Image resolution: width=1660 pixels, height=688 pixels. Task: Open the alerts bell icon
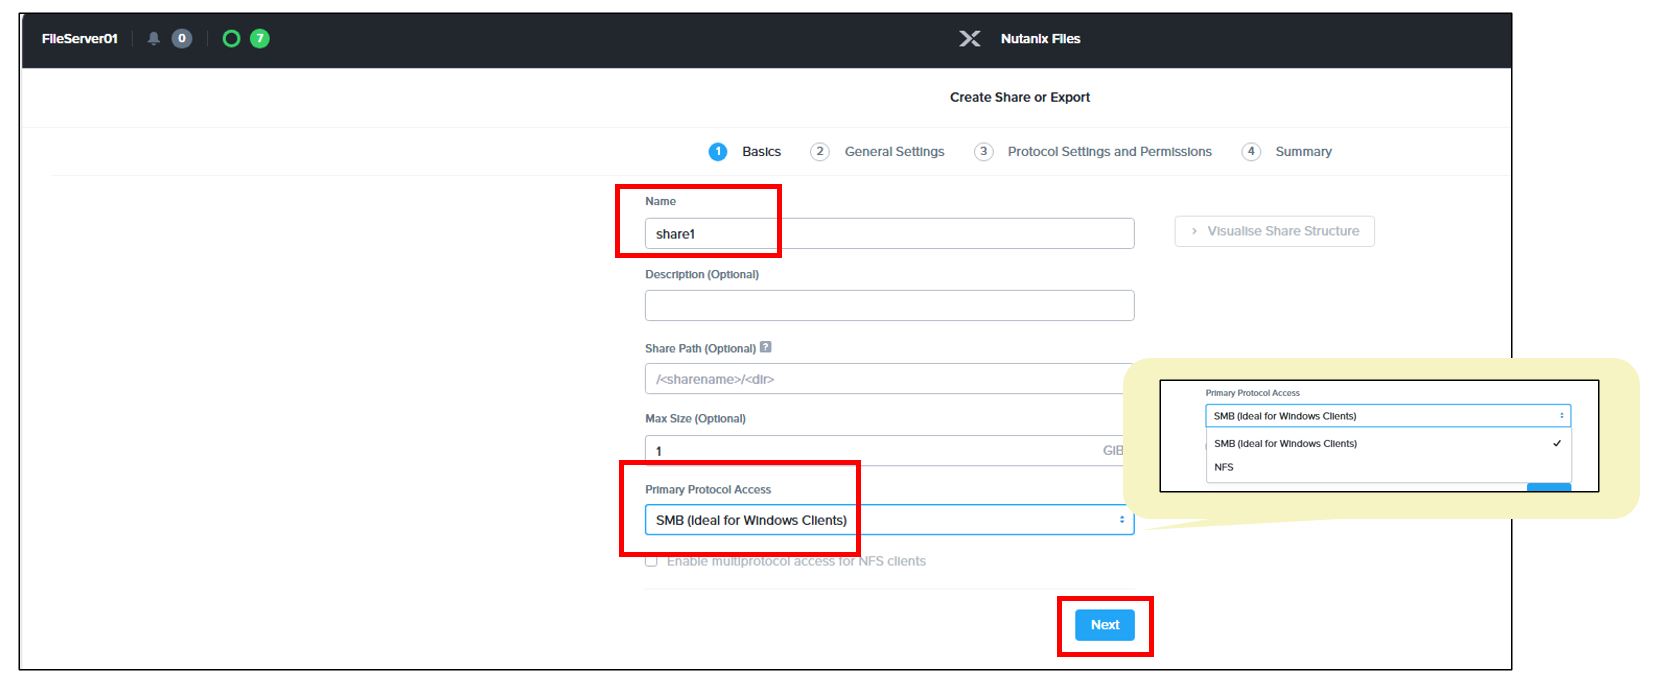(153, 39)
